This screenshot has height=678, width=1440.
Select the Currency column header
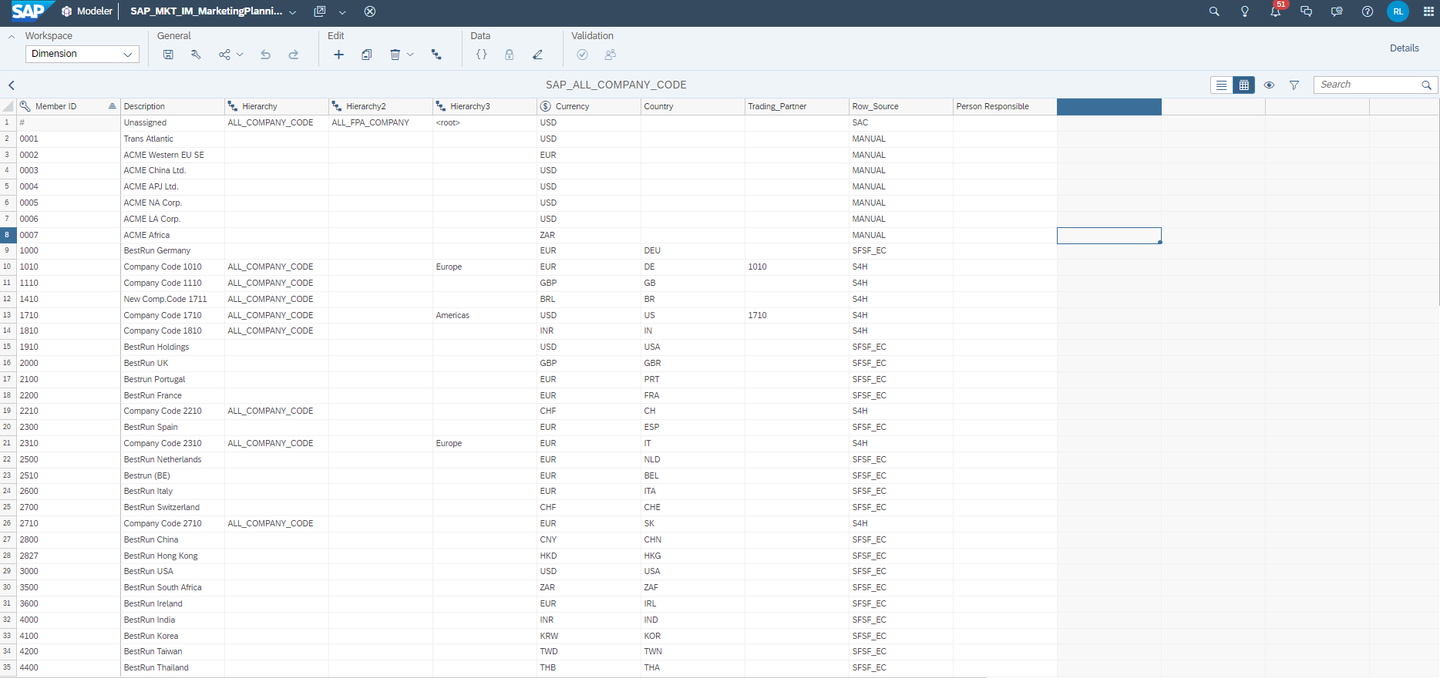point(589,106)
